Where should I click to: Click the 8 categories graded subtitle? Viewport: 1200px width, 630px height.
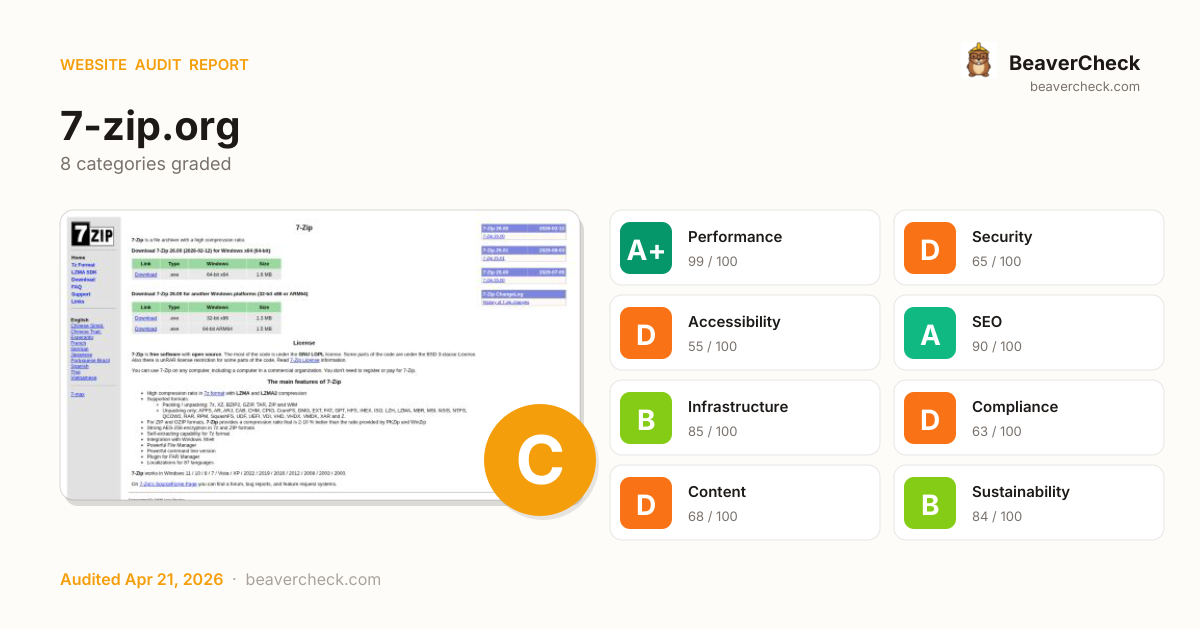(145, 164)
